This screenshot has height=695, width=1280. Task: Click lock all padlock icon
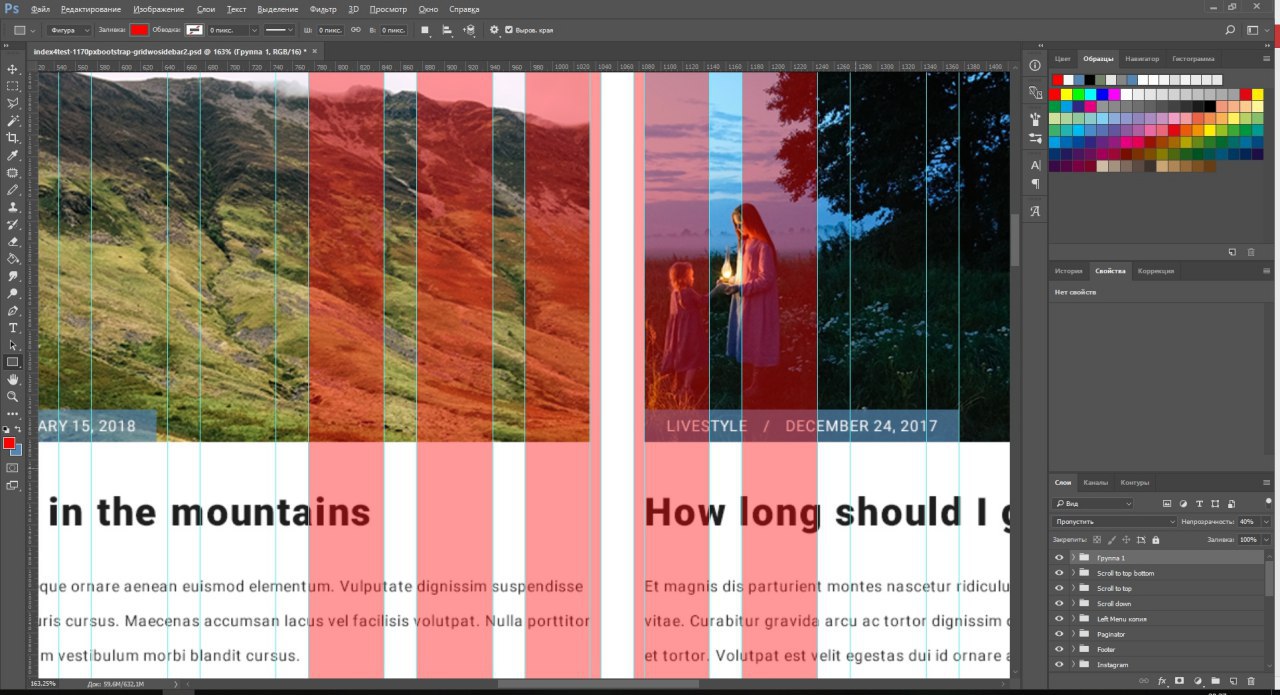(1156, 540)
